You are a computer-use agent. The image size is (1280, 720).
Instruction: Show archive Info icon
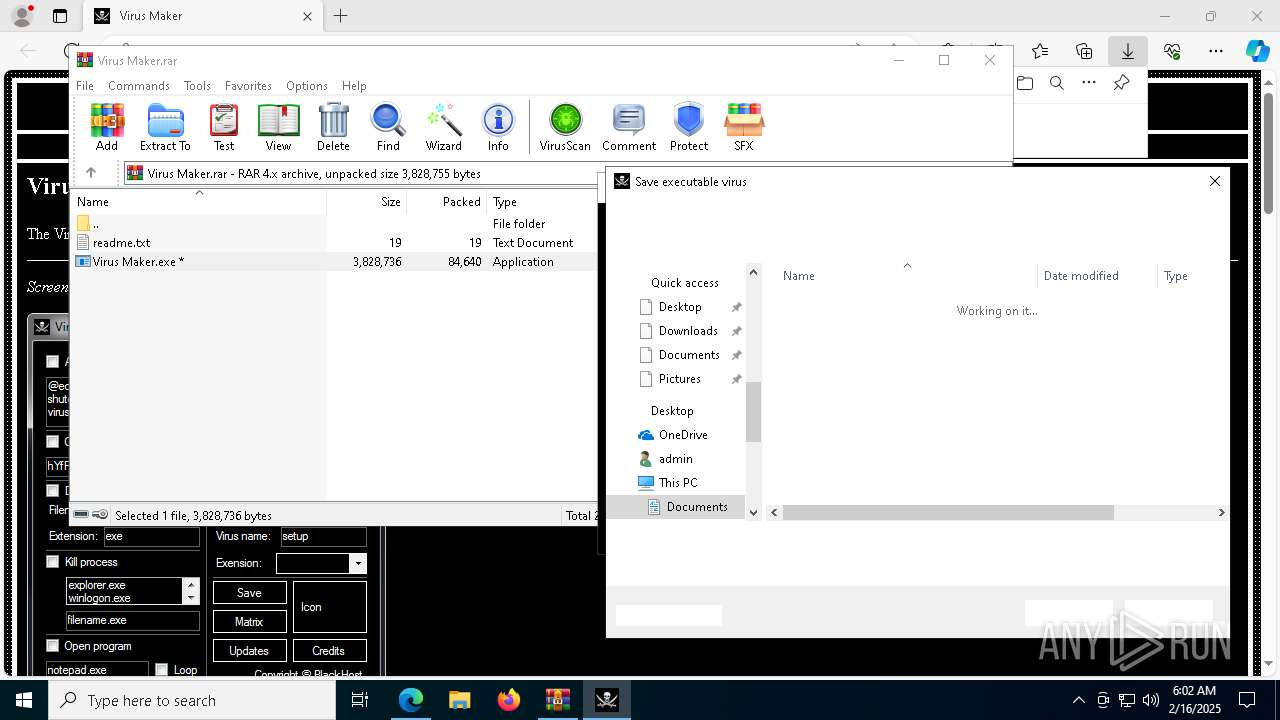tap(498, 127)
